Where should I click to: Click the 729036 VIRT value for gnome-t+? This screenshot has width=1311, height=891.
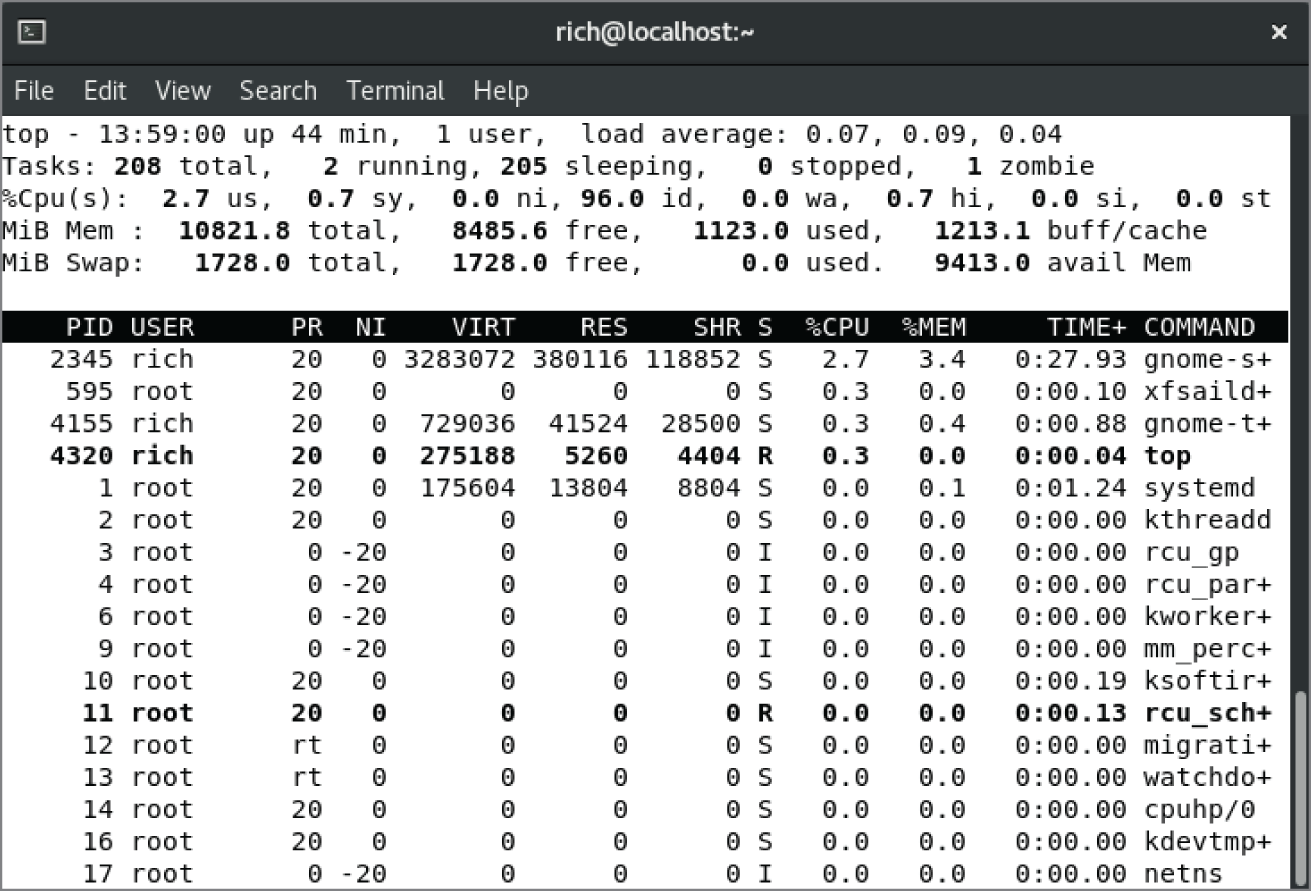[x=468, y=424]
